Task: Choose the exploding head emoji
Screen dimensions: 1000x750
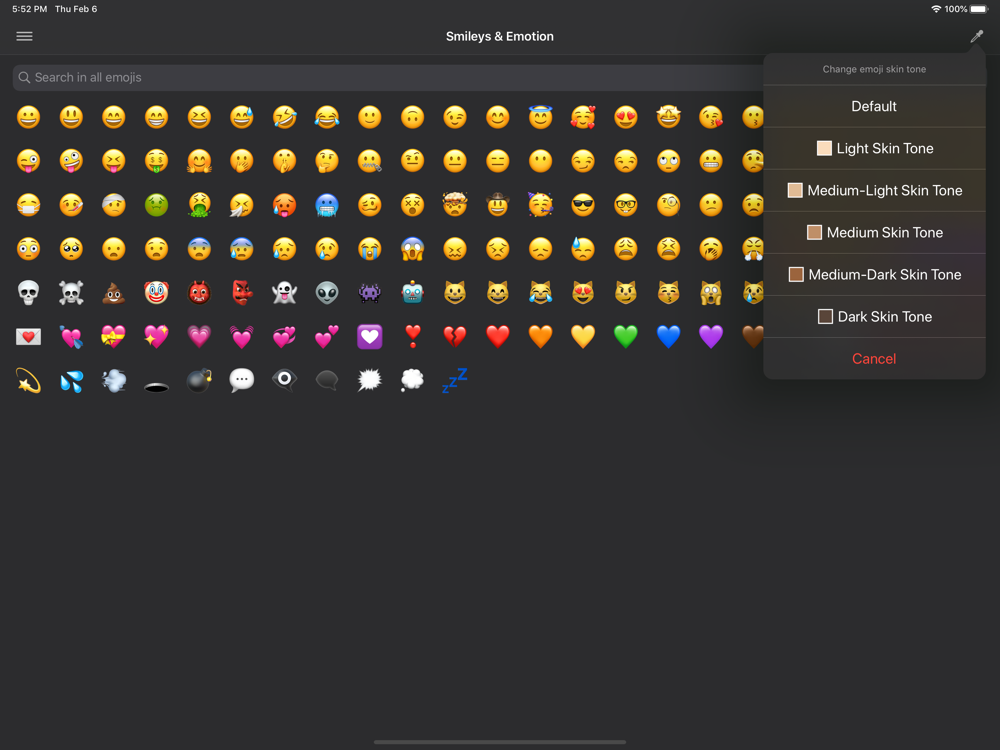Action: coord(455,205)
